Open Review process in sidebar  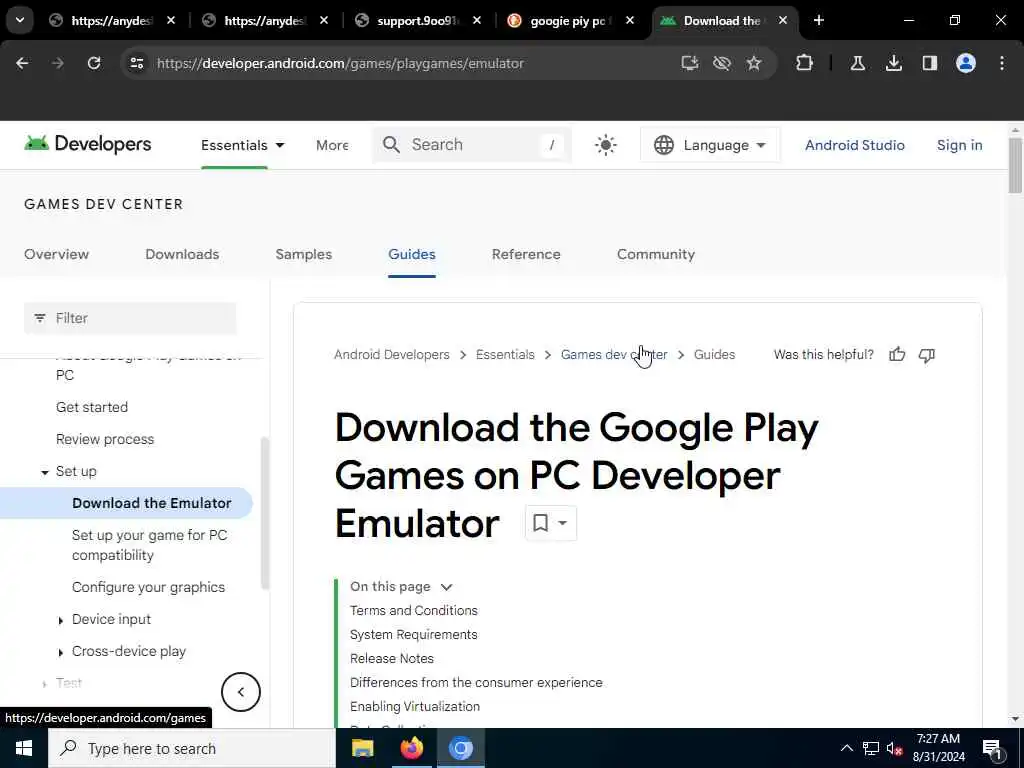(x=105, y=440)
